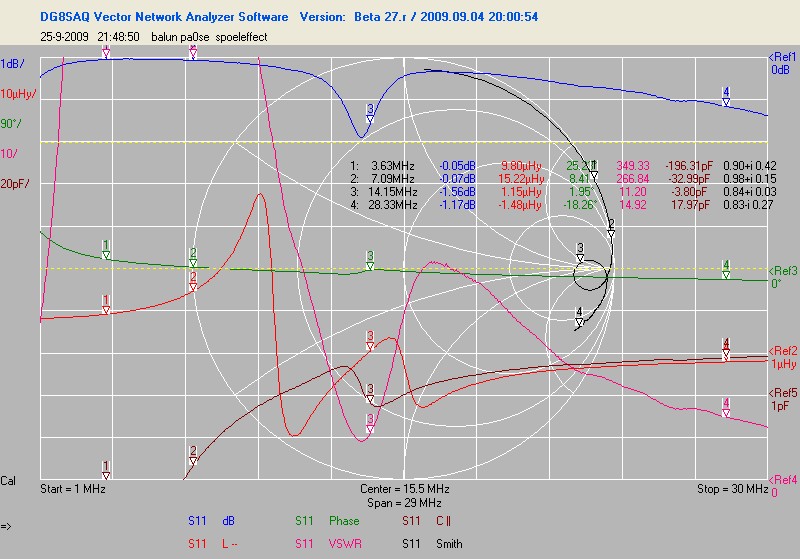This screenshot has height=559, width=800.
Task: Select the S11 Phase trace label
Action: coord(327,521)
